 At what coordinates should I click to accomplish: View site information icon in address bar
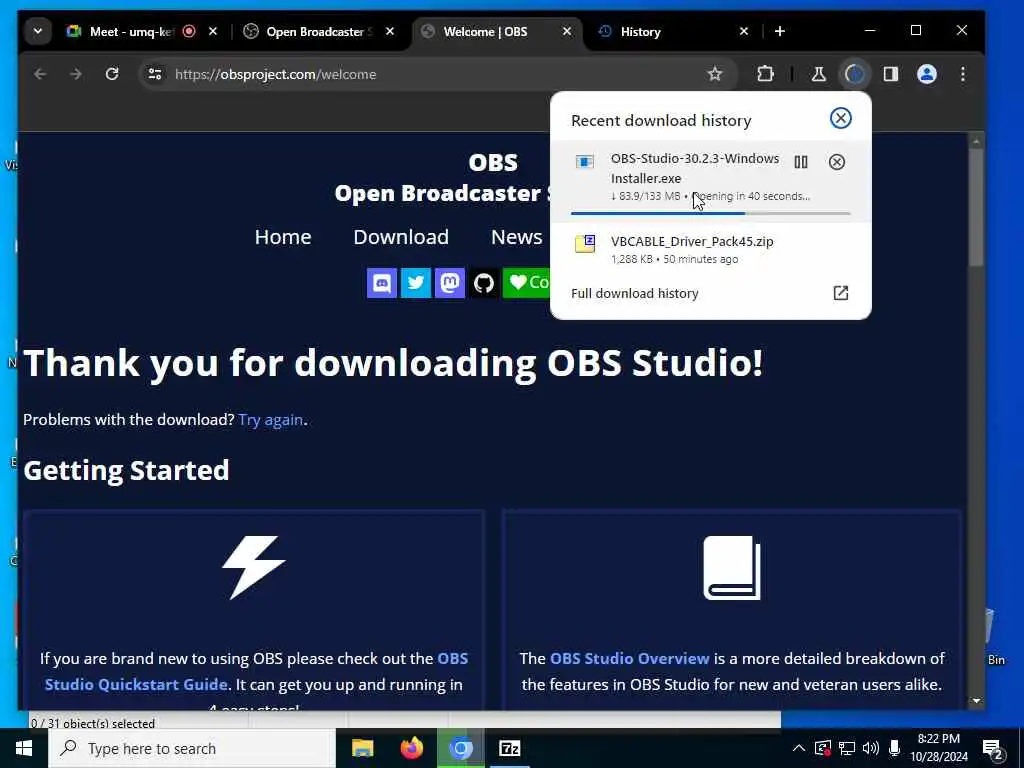click(x=155, y=74)
